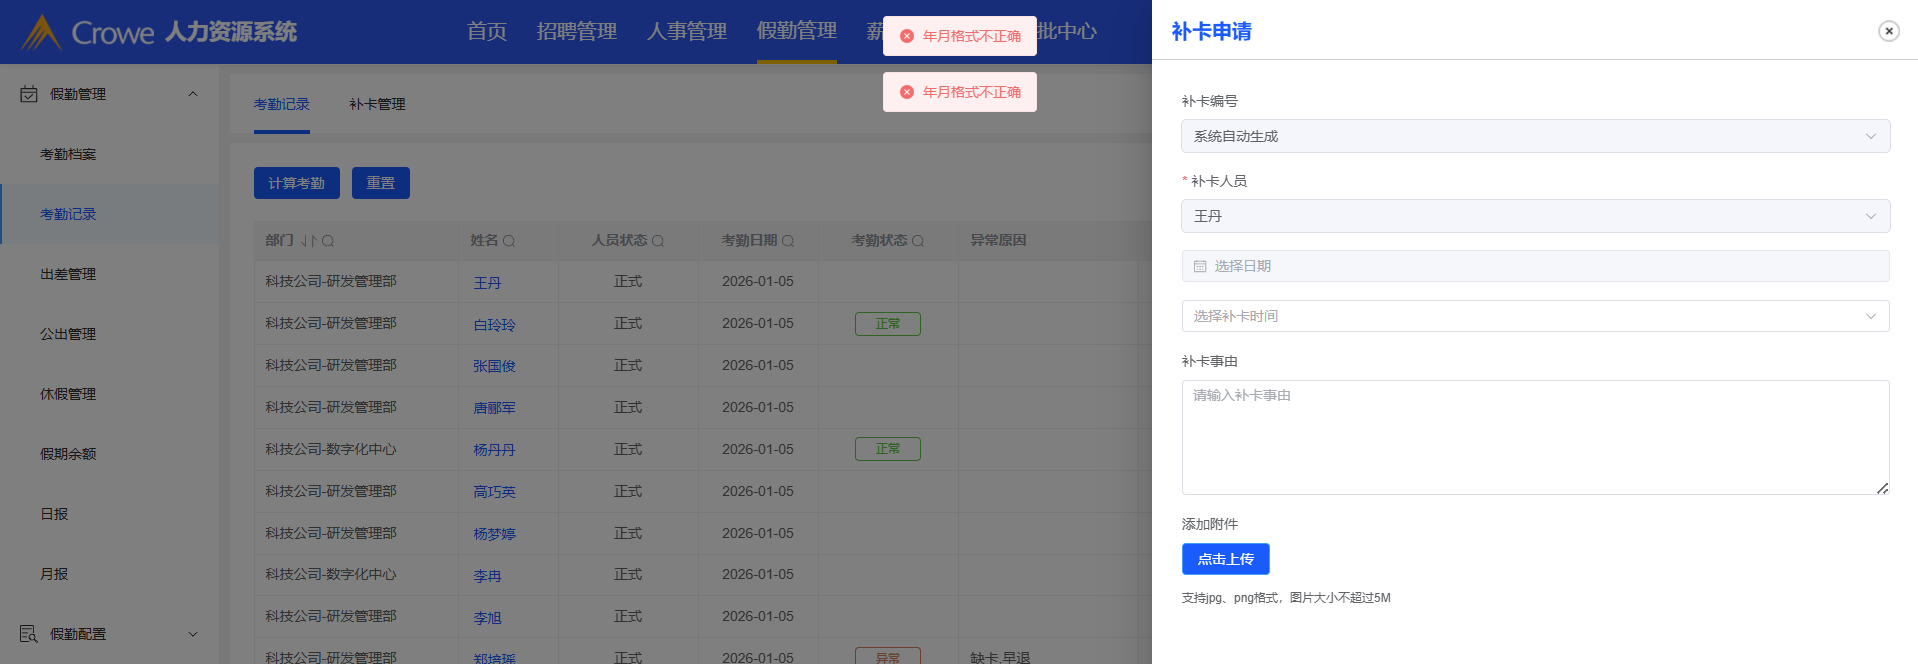Close the 补卡申请 drawer panel
Screen dimensions: 1918x664
tap(1888, 31)
